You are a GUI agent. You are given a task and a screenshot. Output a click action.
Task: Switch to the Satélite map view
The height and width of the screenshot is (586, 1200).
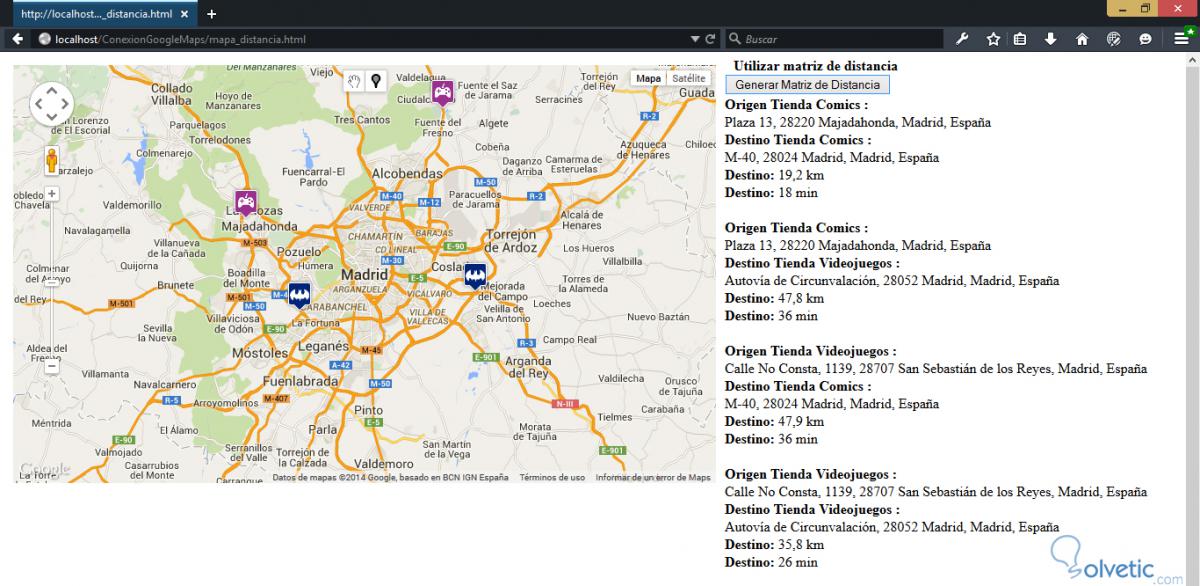[x=688, y=78]
